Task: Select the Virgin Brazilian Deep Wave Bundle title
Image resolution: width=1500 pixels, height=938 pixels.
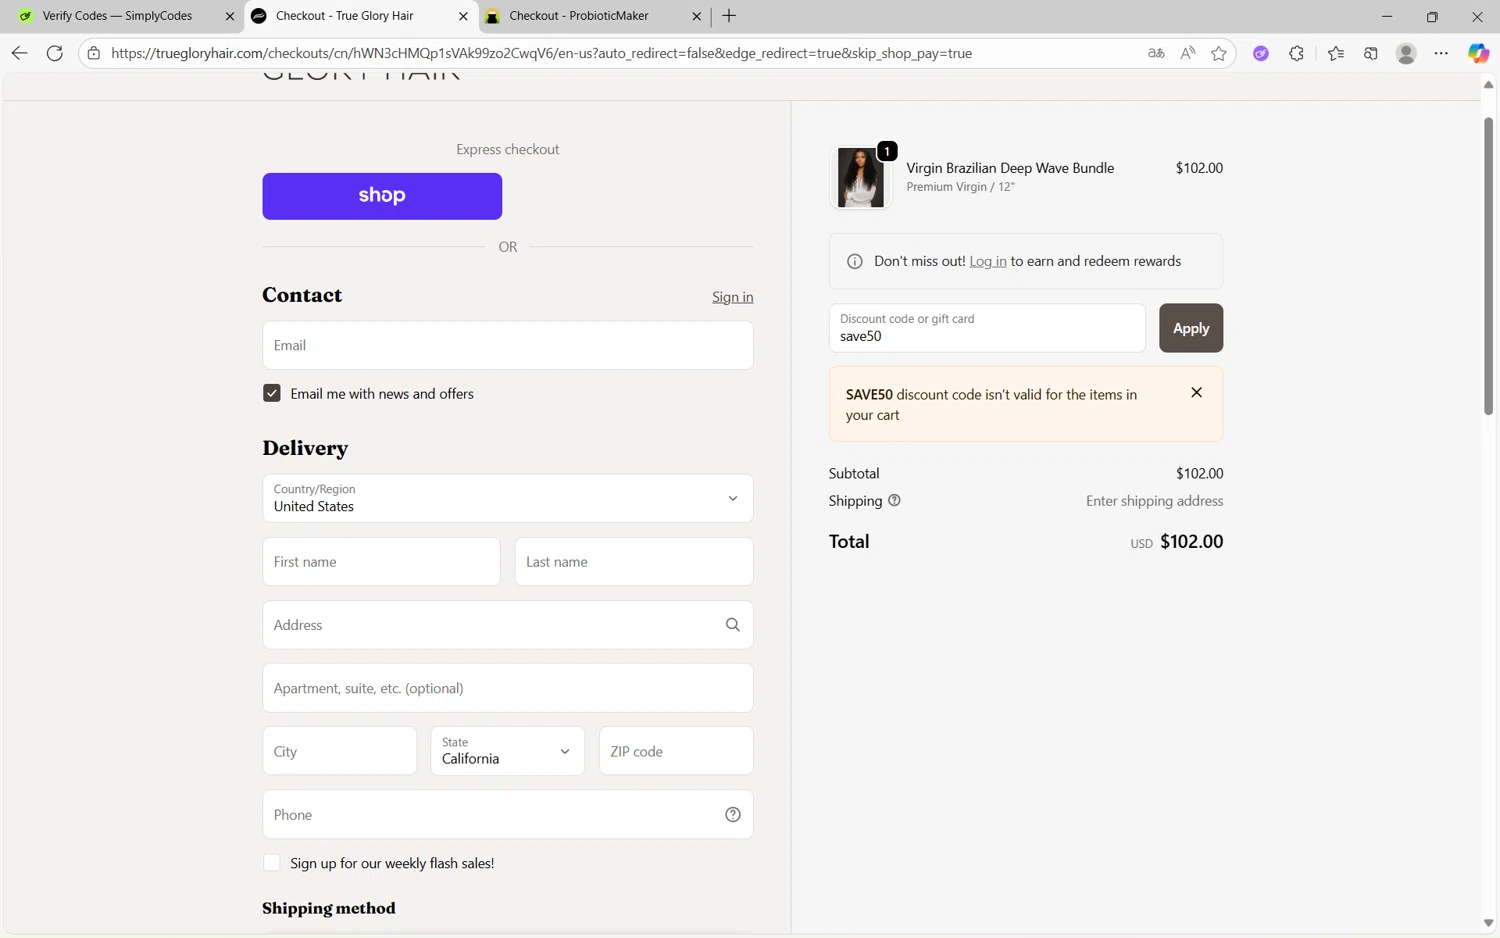Action: tap(1010, 168)
